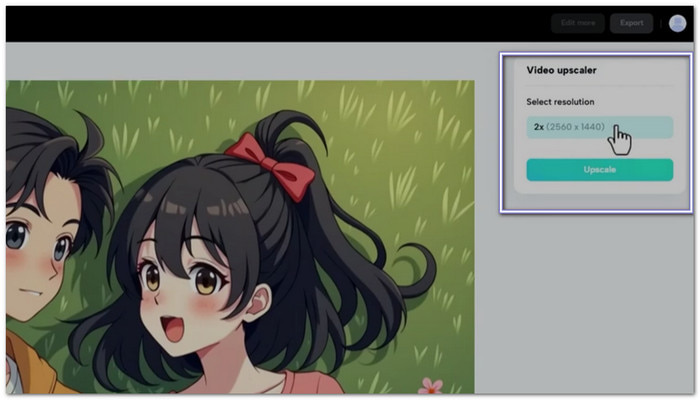700x400 pixels.
Task: Open the 2x (2560 x 1440) resolution dropdown
Action: click(600, 127)
